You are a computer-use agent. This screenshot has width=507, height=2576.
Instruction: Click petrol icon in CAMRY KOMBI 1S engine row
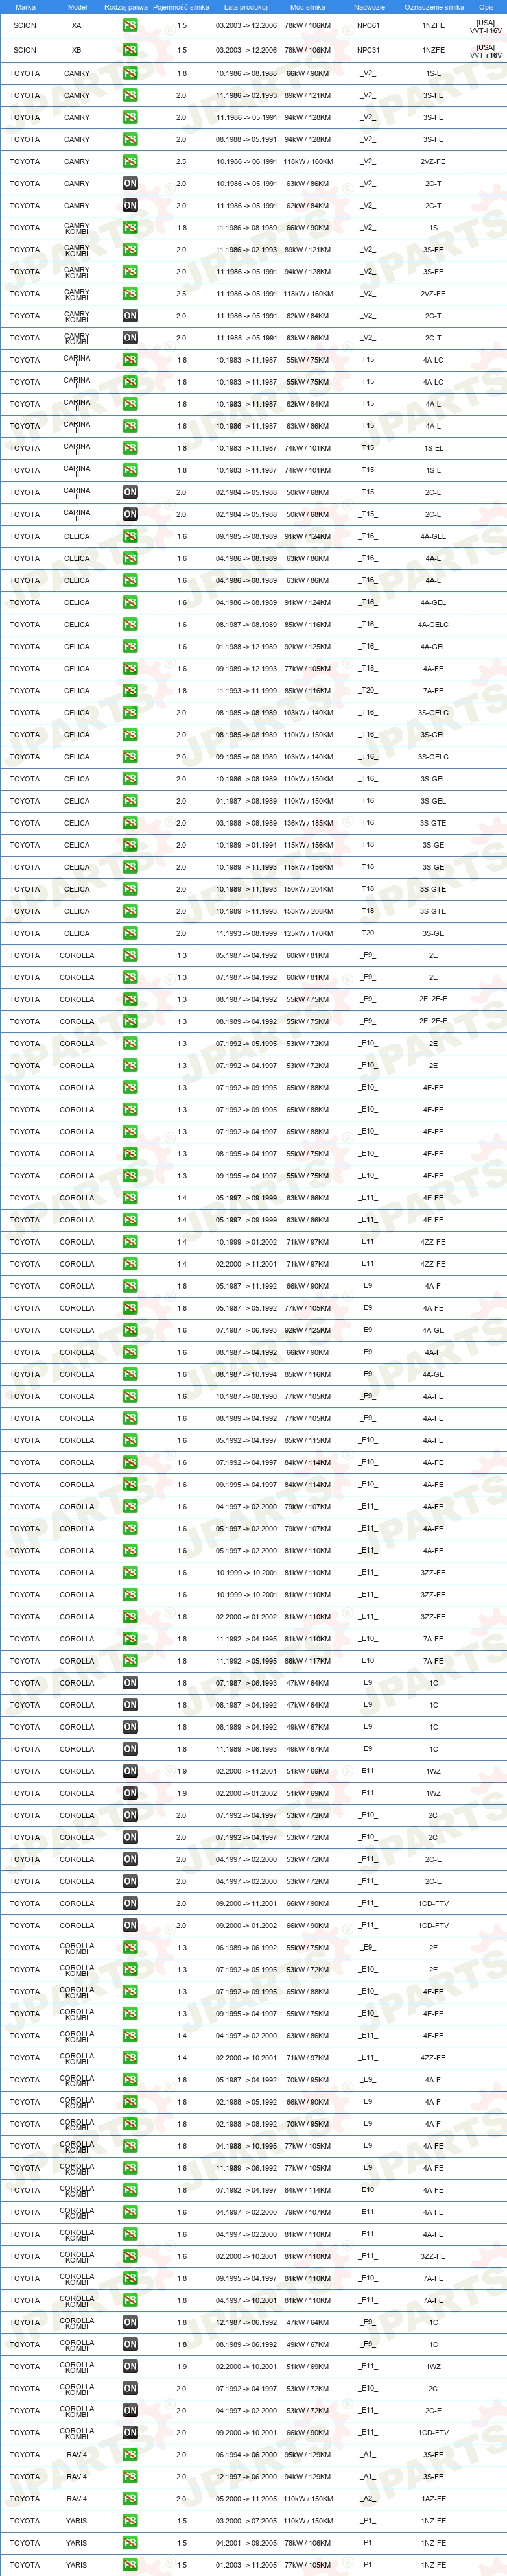pyautogui.click(x=130, y=228)
